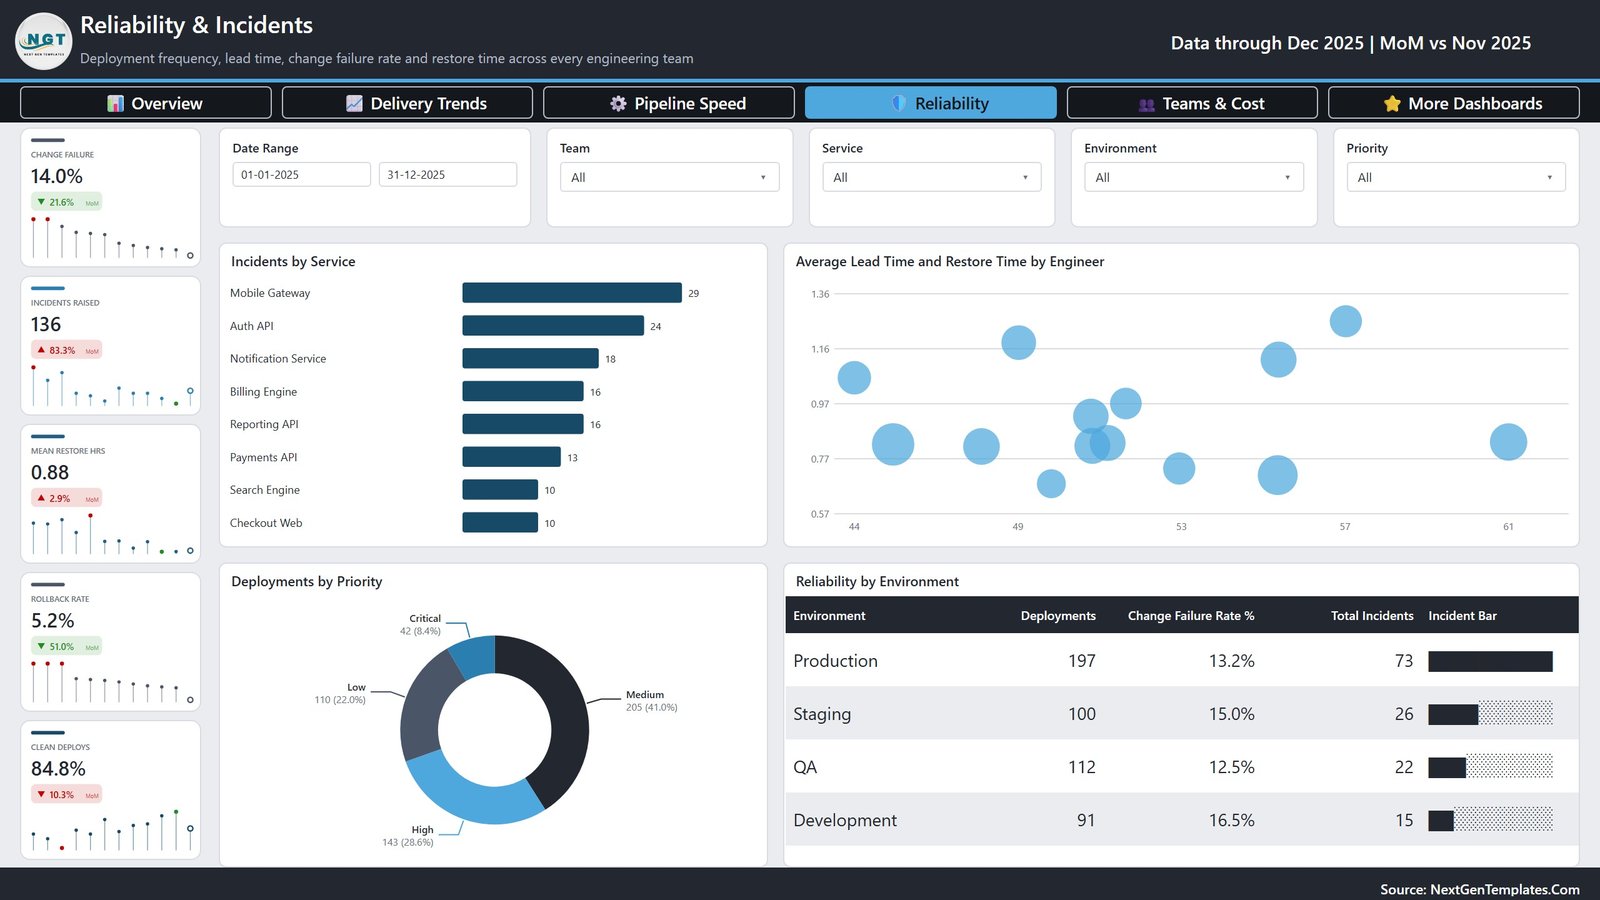
Task: Sort by the Environment column header
Action: coord(829,616)
